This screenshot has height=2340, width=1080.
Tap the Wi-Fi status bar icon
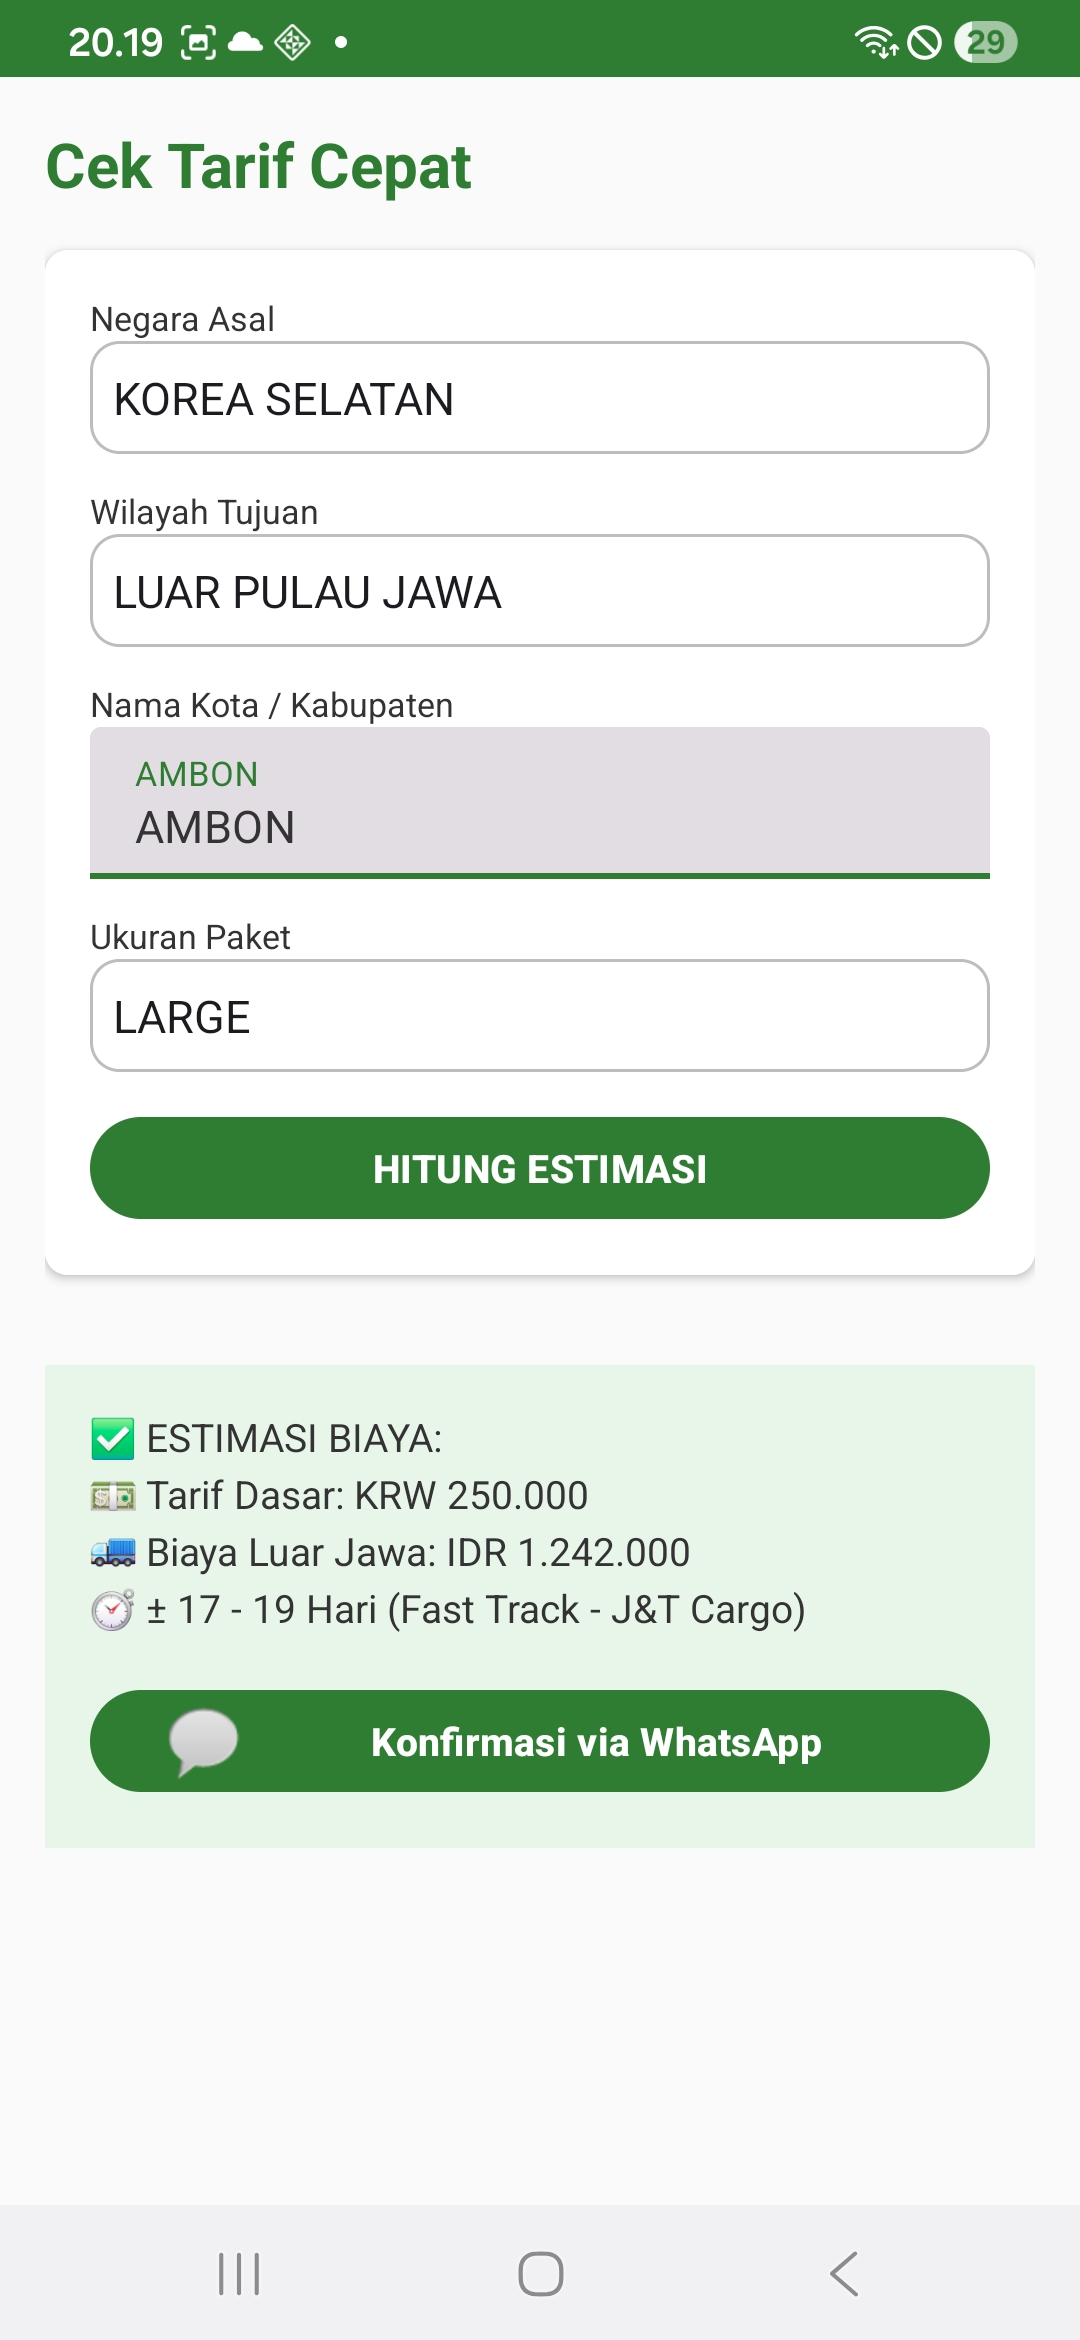click(875, 42)
